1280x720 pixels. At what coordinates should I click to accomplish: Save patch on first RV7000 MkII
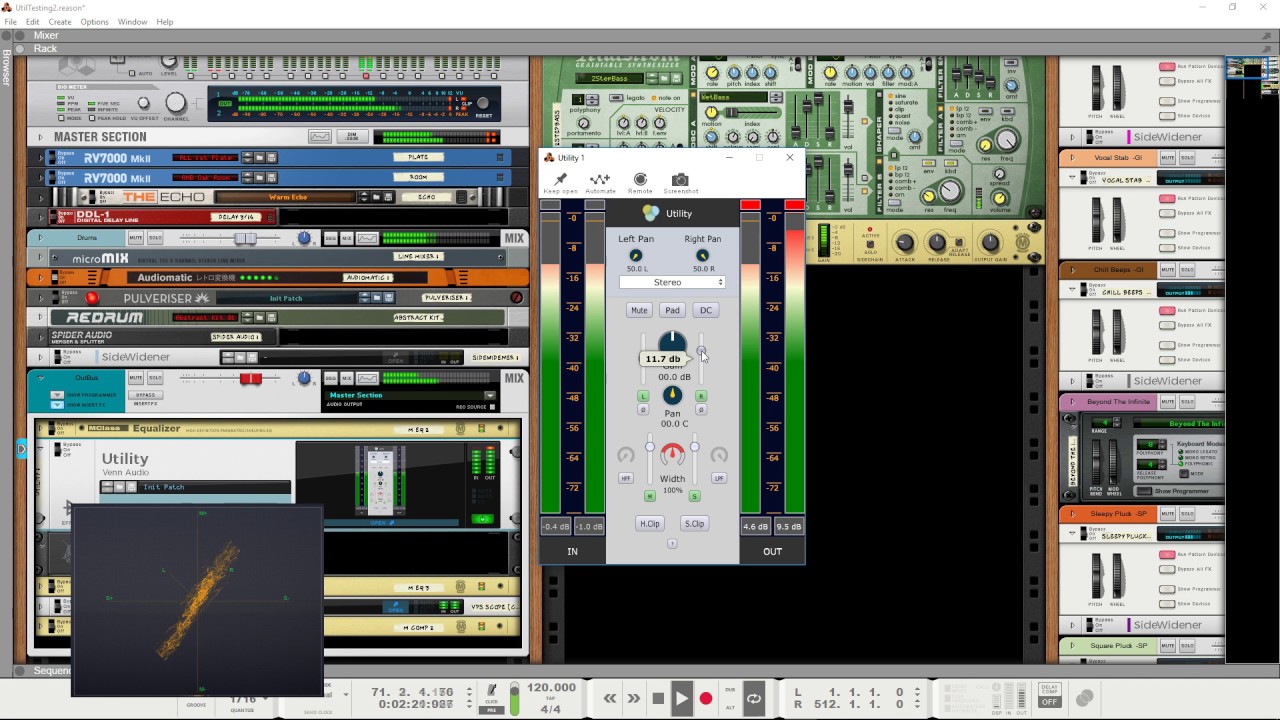pos(270,157)
